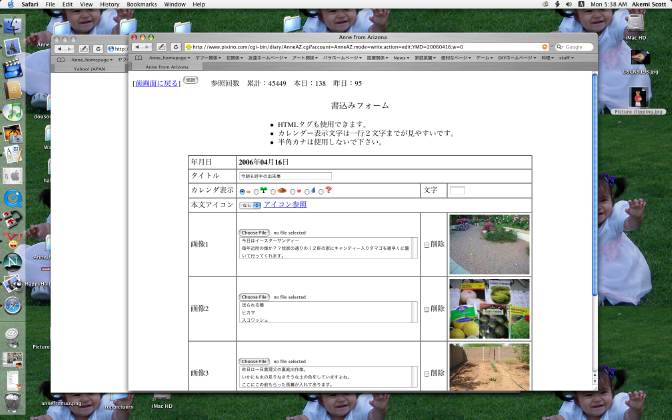The image size is (672, 420).
Task: Click the タイトル text input field
Action: (285, 176)
